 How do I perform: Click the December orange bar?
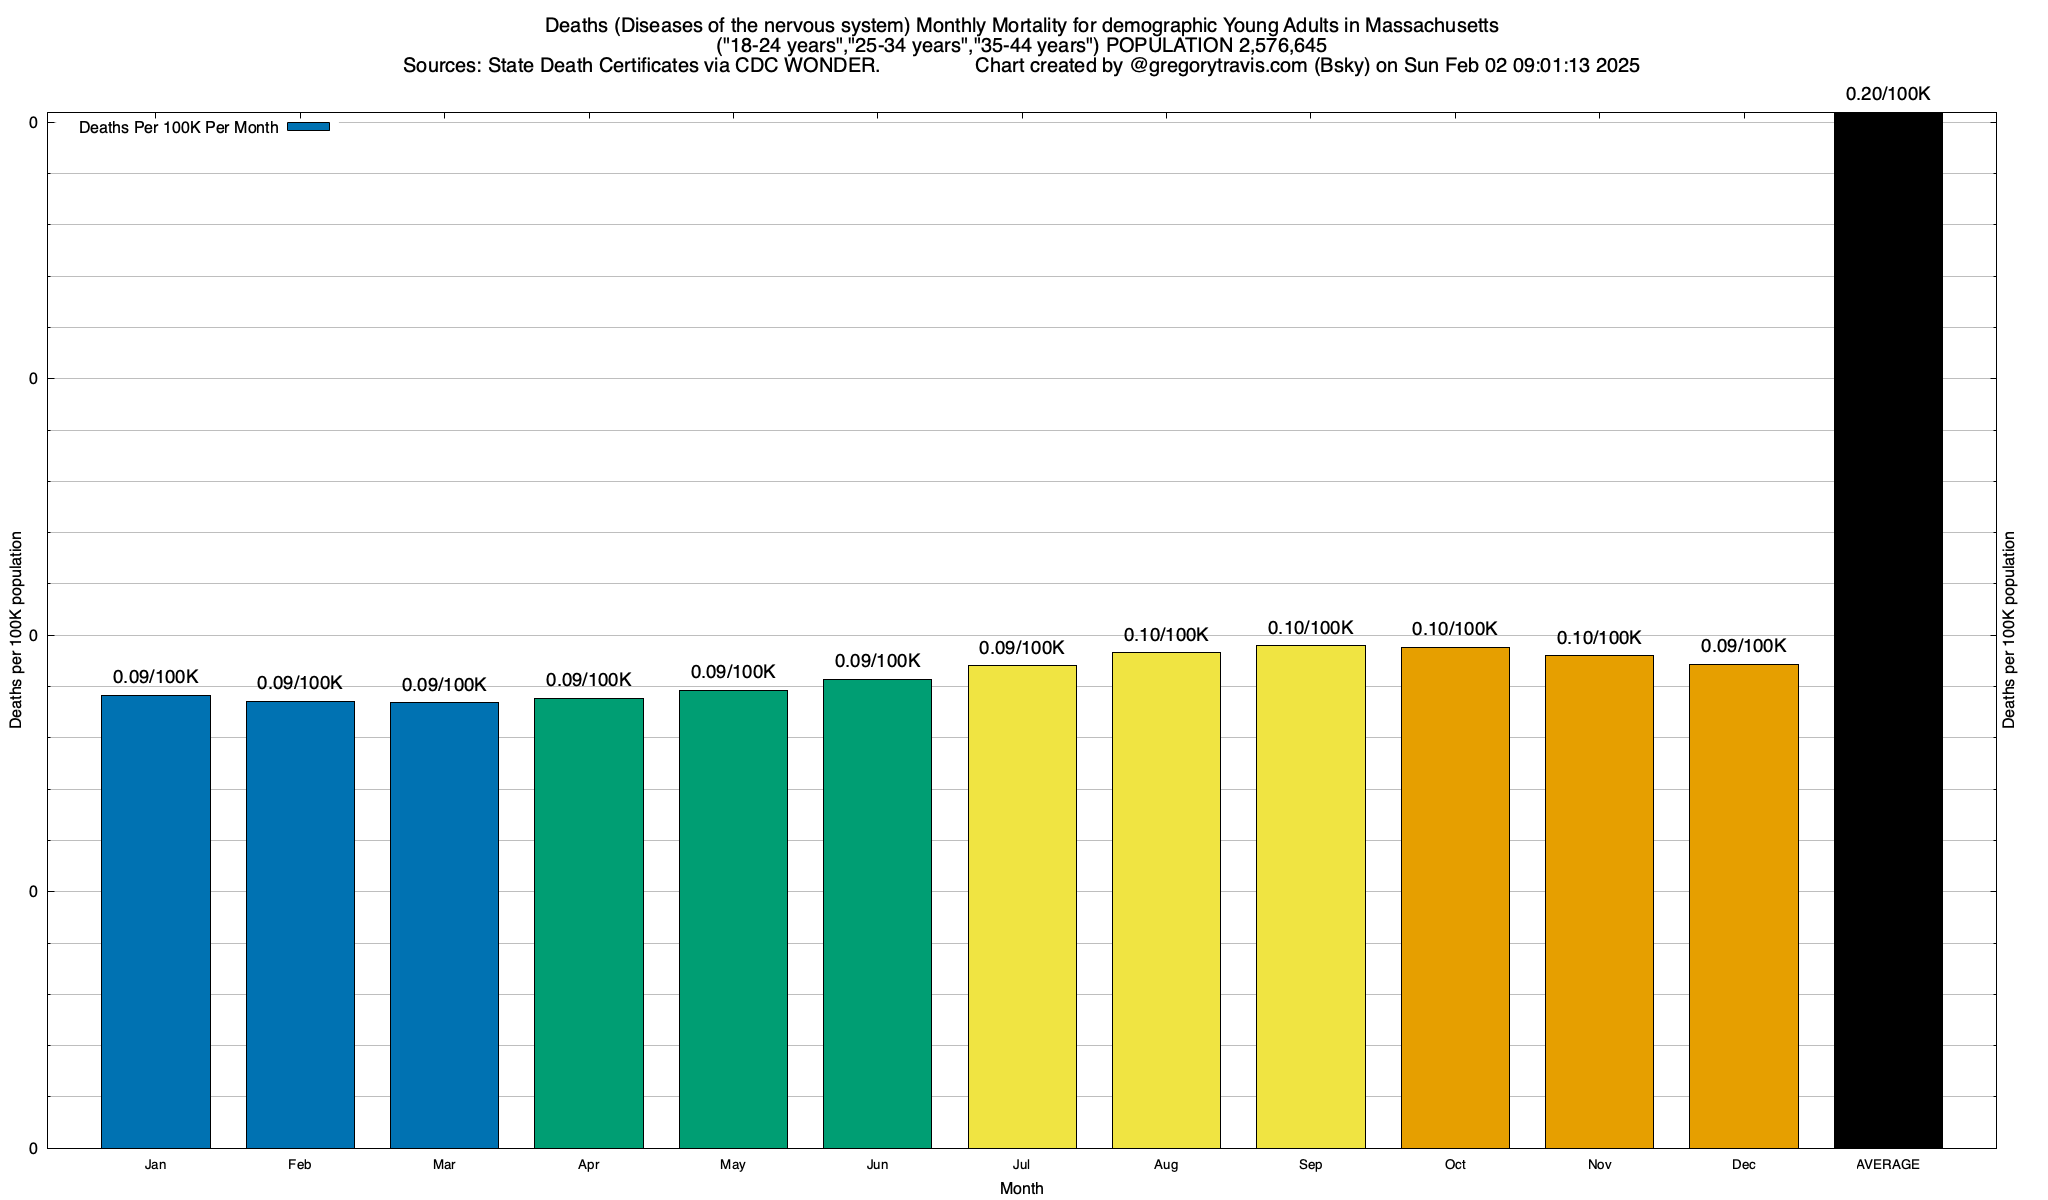tap(1743, 905)
